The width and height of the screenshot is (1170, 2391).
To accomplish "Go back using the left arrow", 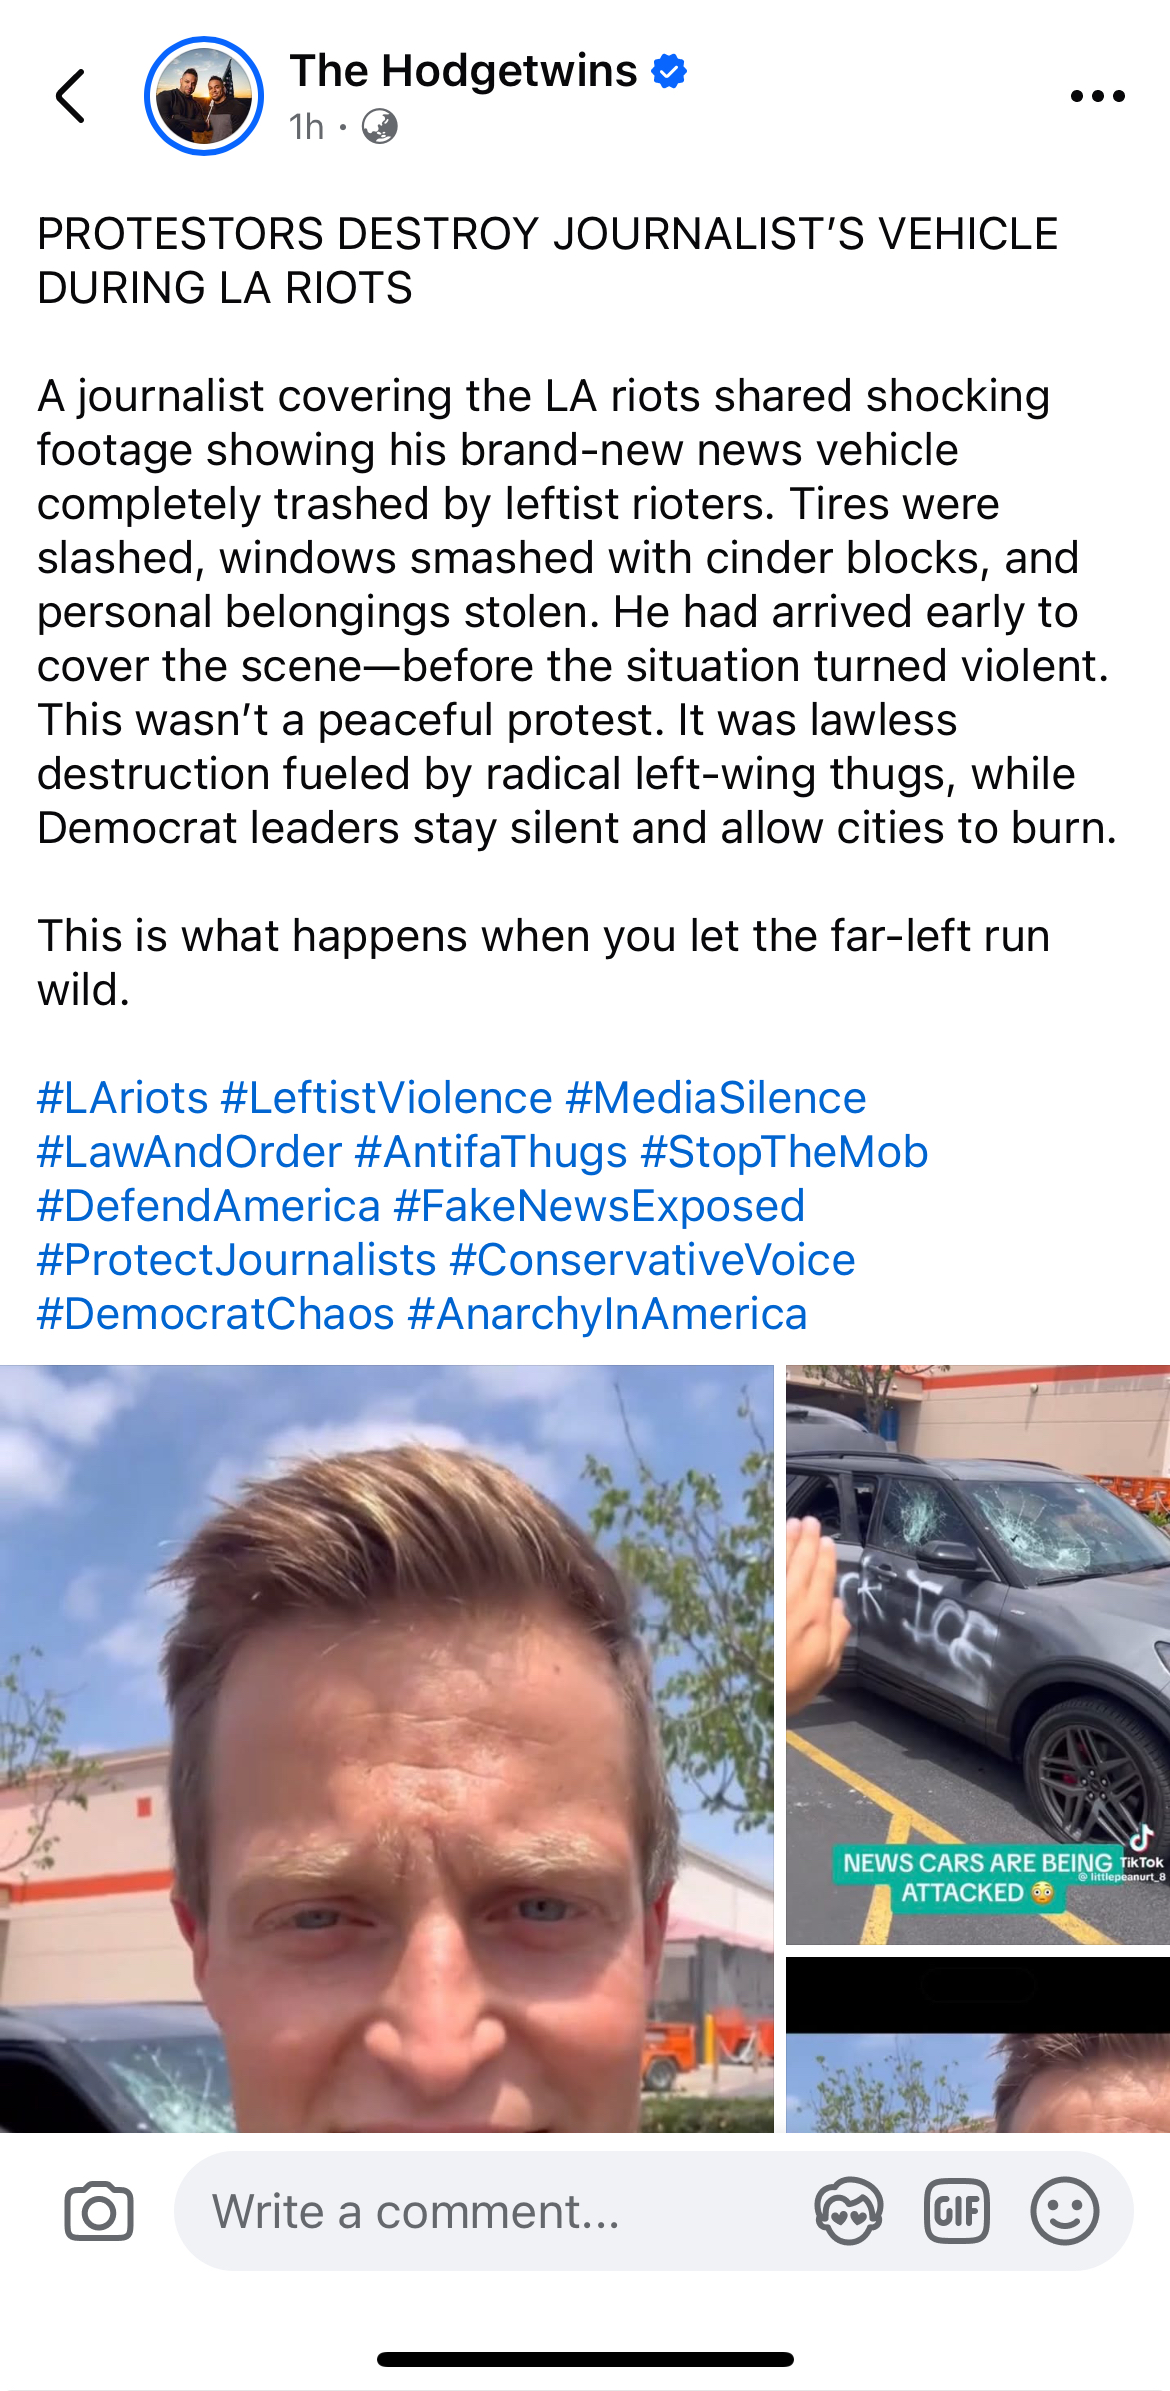I will pos(70,96).
